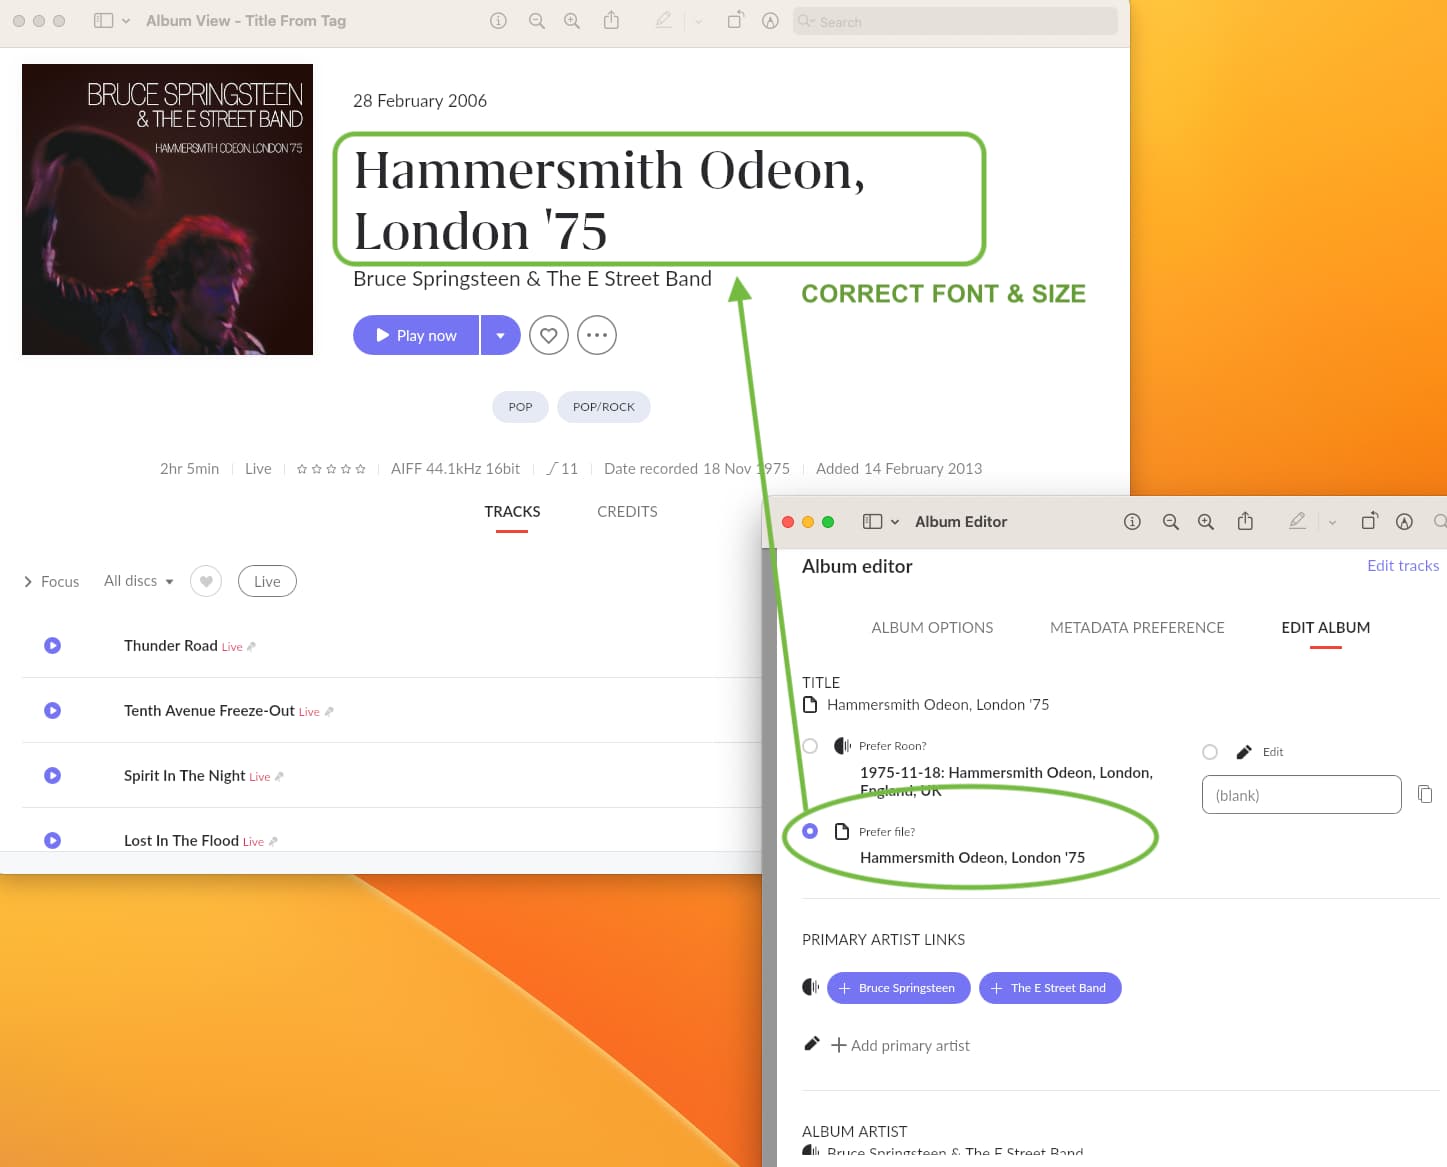Copy title using the clipboard icon

[1425, 794]
